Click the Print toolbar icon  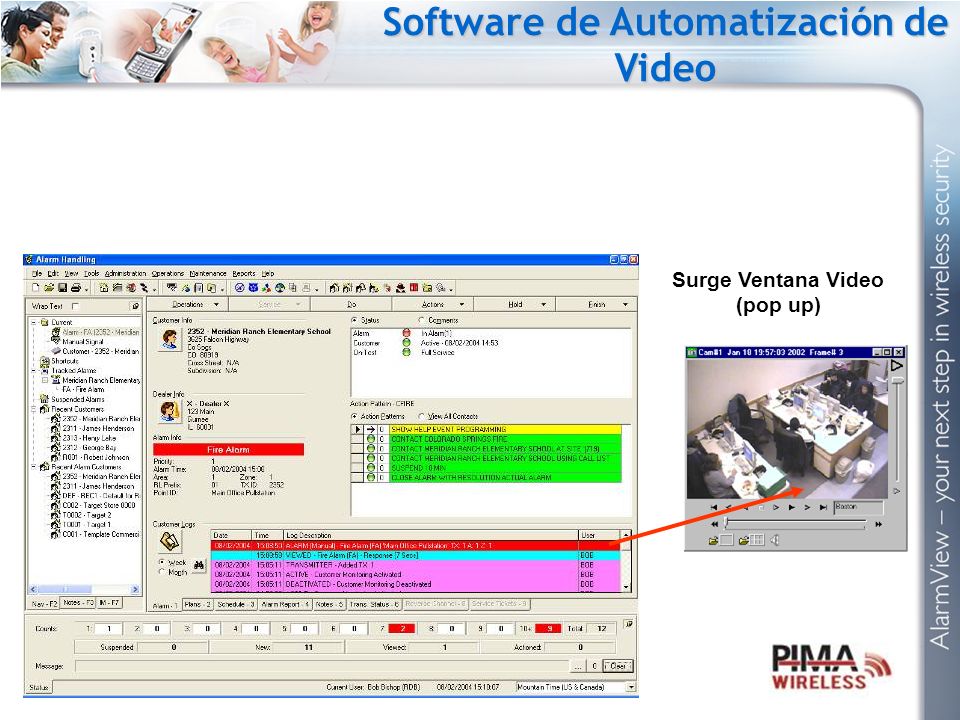[76, 287]
